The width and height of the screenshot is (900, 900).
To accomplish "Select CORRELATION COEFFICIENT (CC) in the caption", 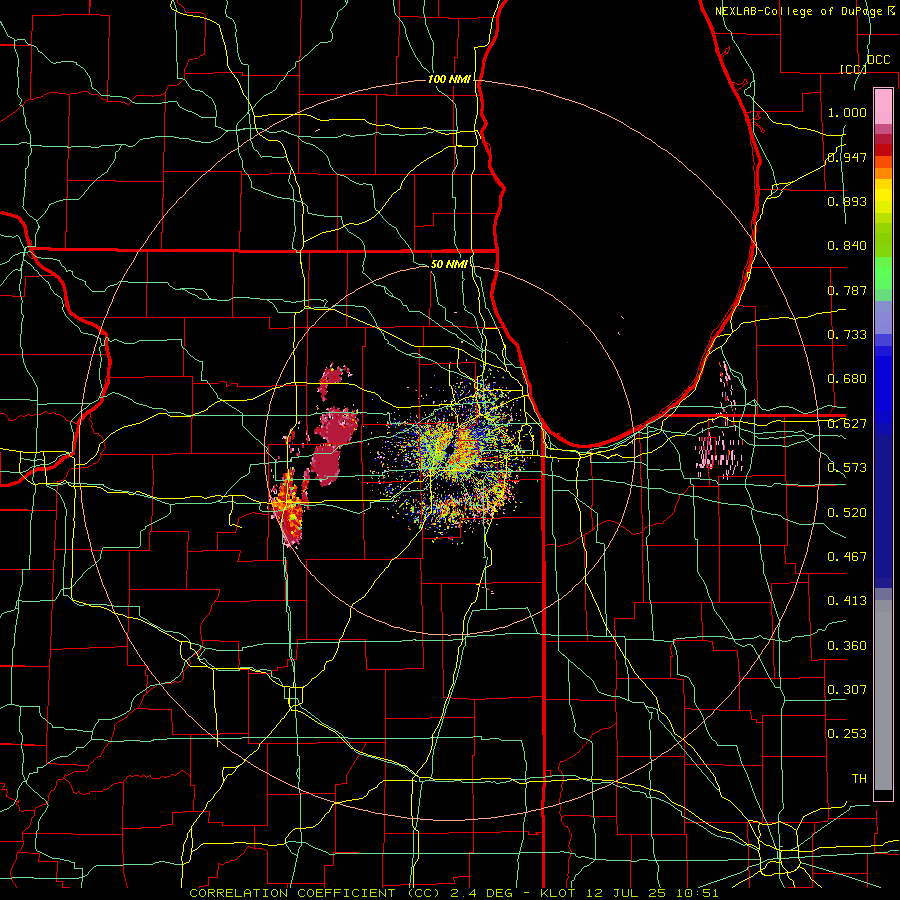I will click(315, 893).
